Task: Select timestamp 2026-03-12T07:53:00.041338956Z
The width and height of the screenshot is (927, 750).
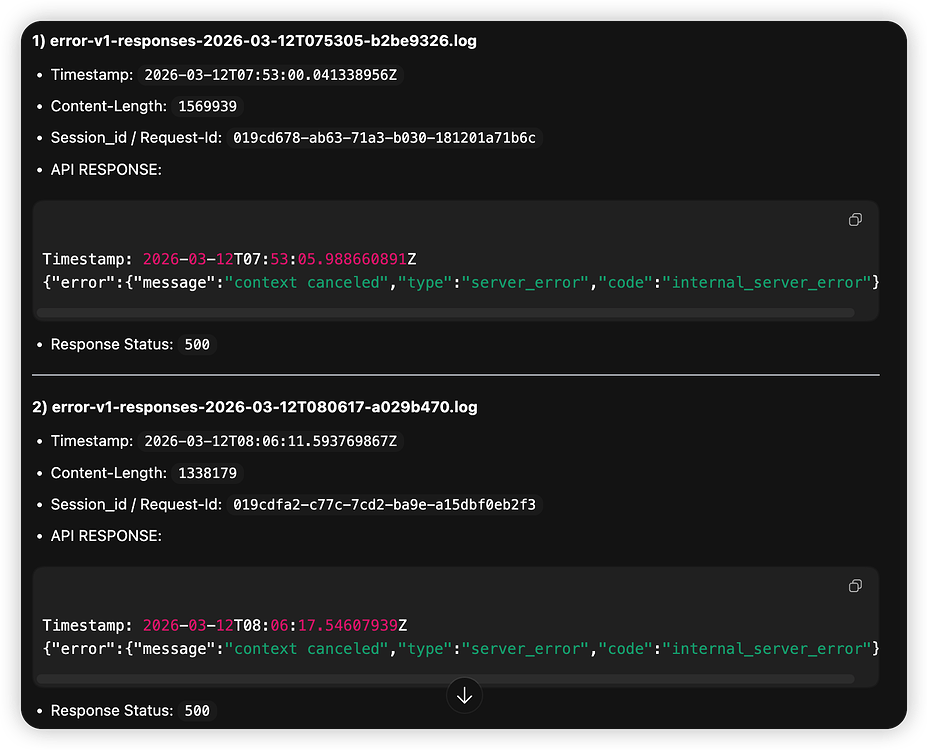Action: pos(271,75)
